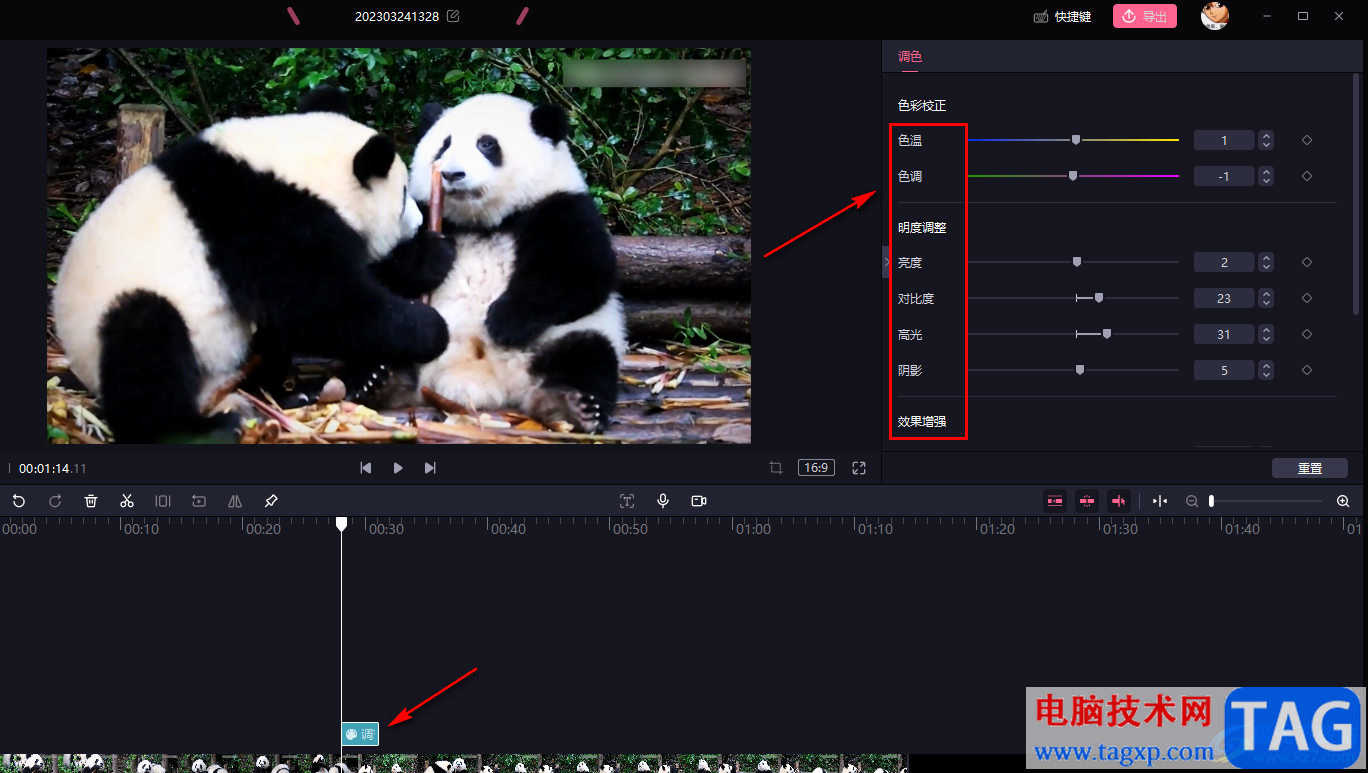Click the reverse playback icon in the toolbar
Screen dimensions: 1368x773
199,501
